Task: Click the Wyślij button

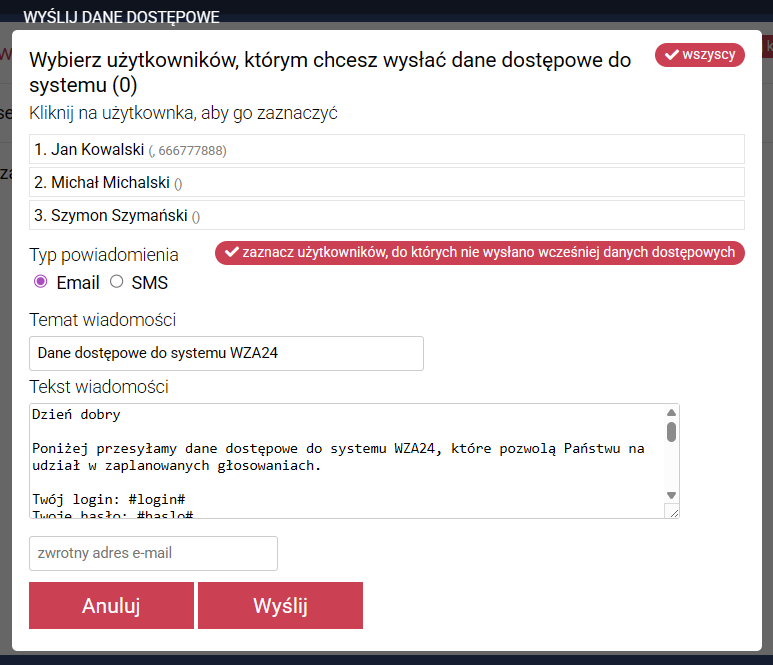Action: tap(280, 606)
